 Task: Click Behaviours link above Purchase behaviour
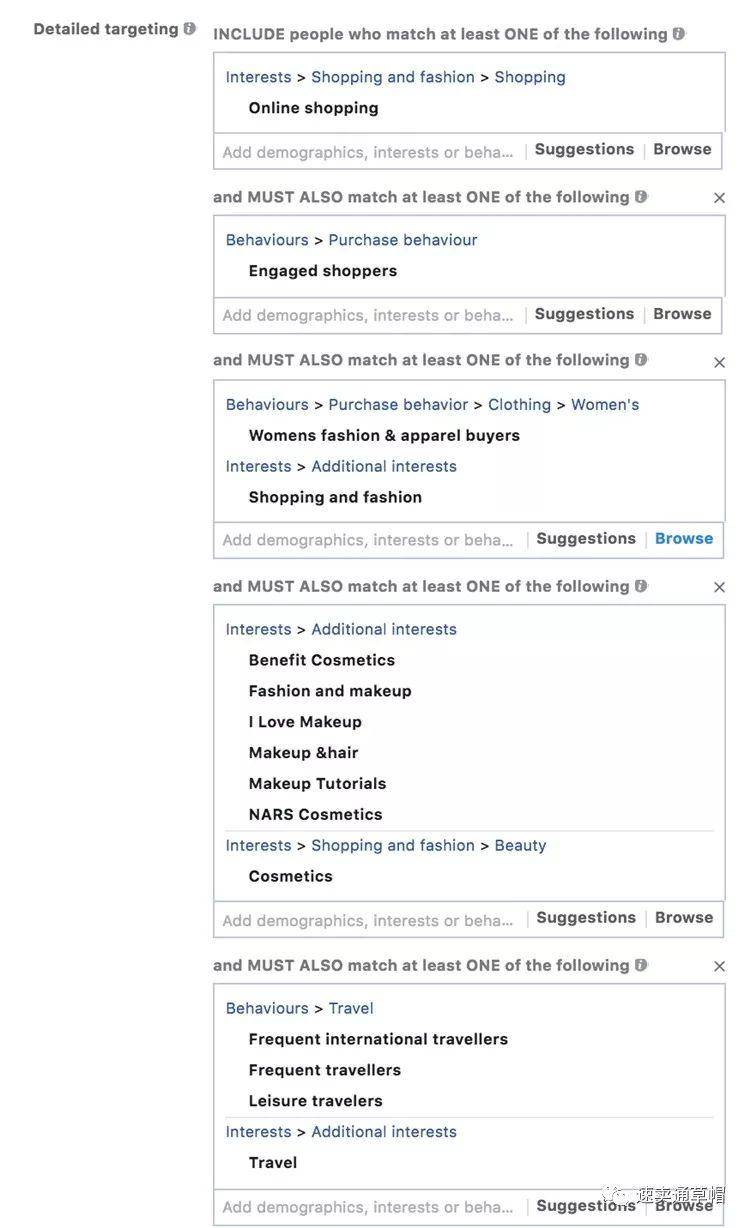(267, 240)
